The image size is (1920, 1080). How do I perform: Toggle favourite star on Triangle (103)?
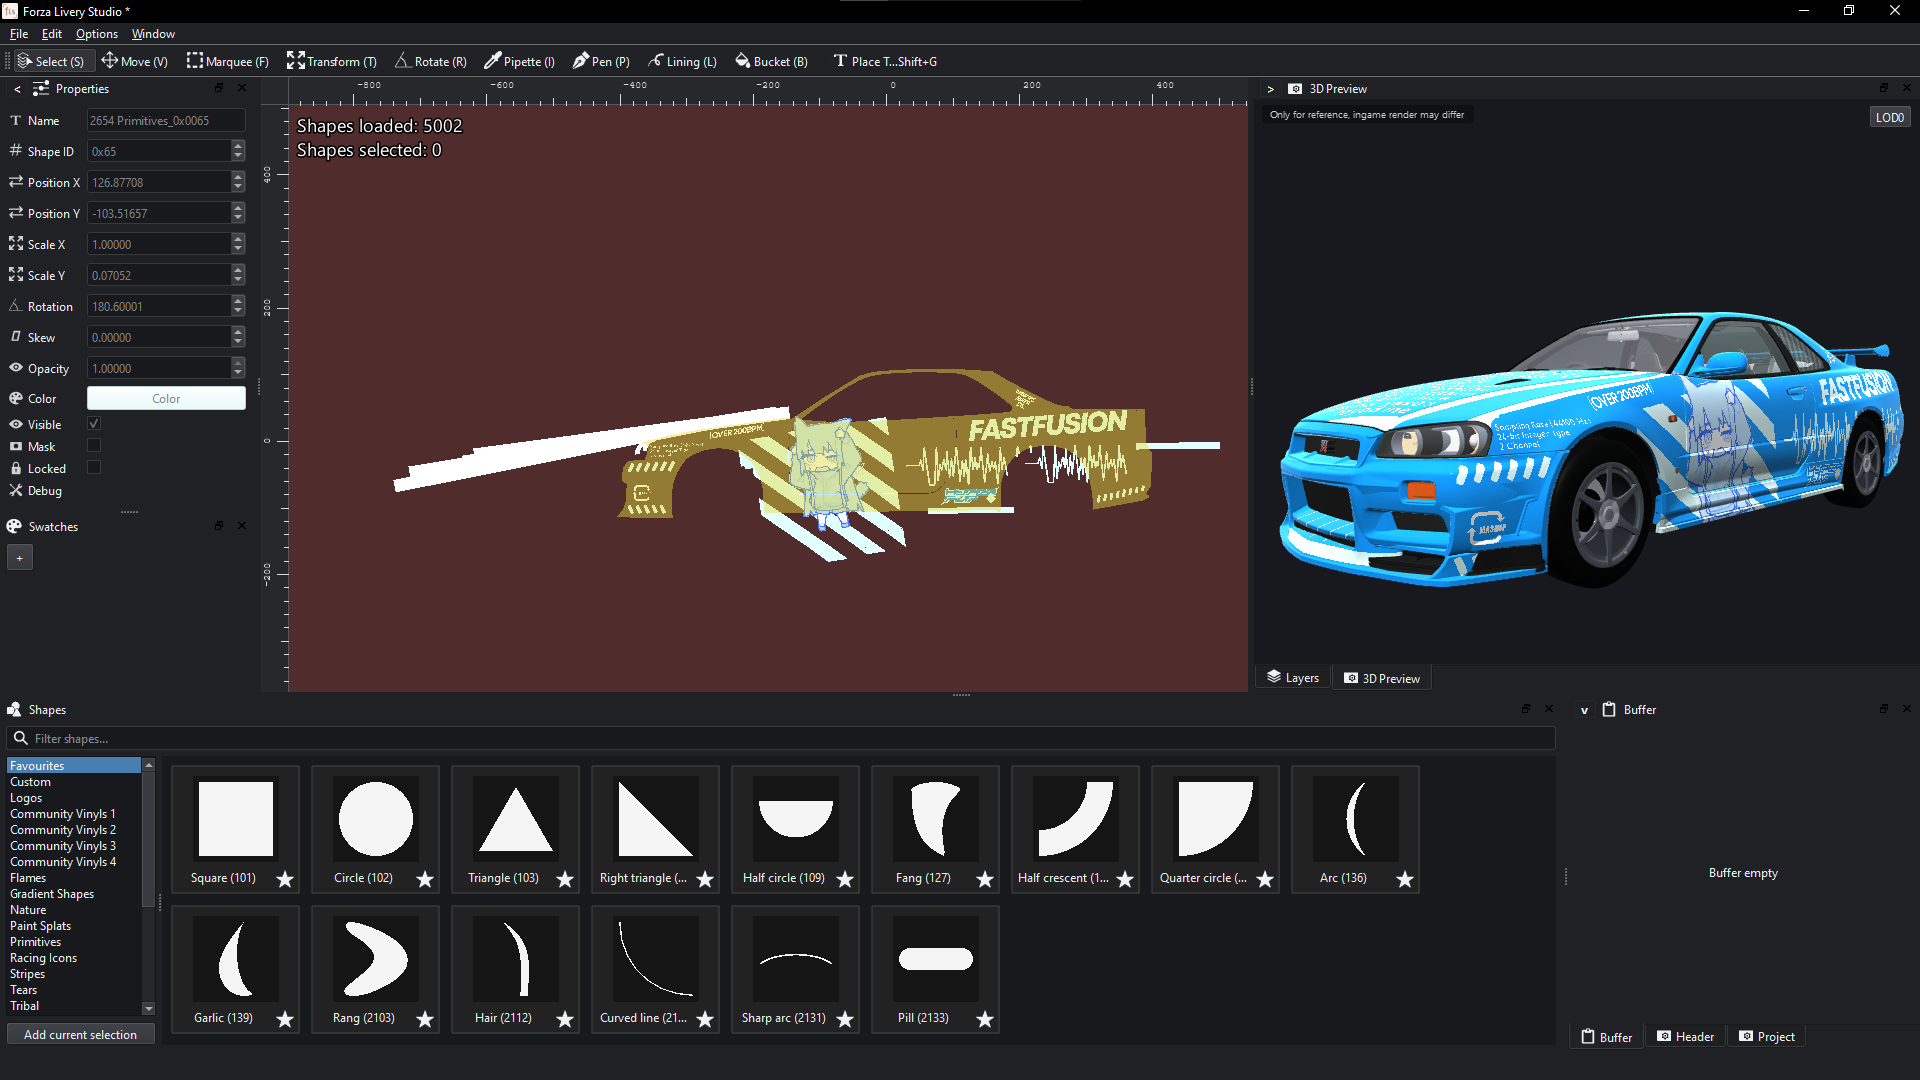click(565, 879)
